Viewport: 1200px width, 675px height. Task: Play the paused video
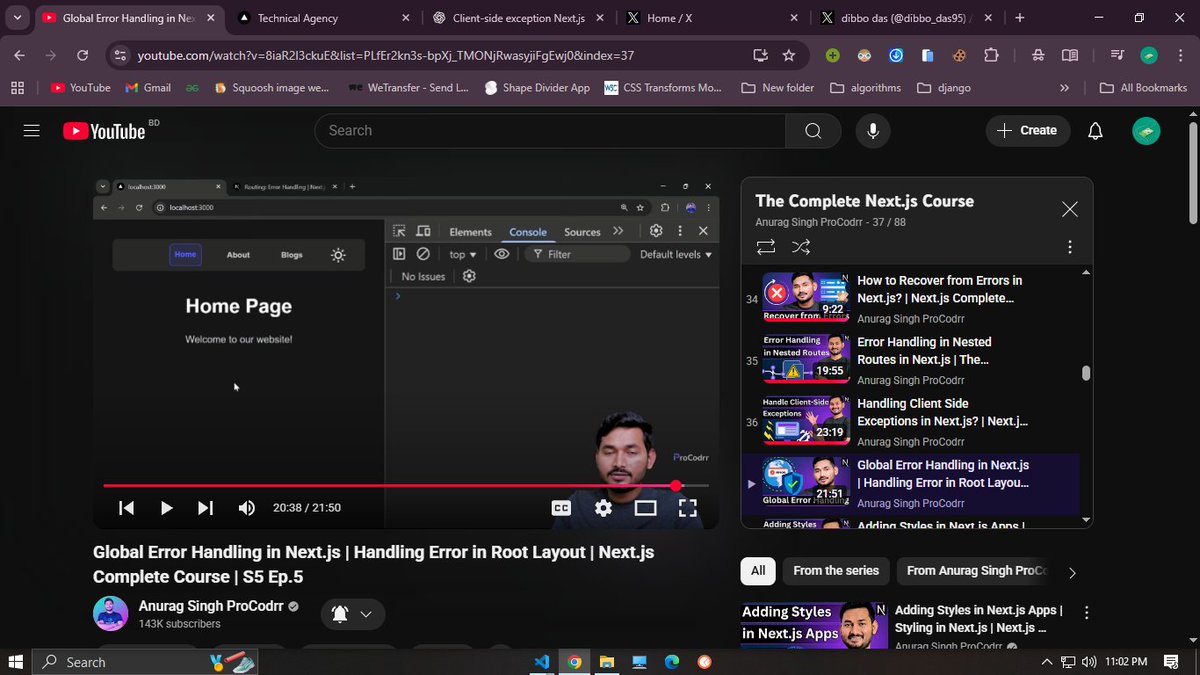(x=166, y=508)
